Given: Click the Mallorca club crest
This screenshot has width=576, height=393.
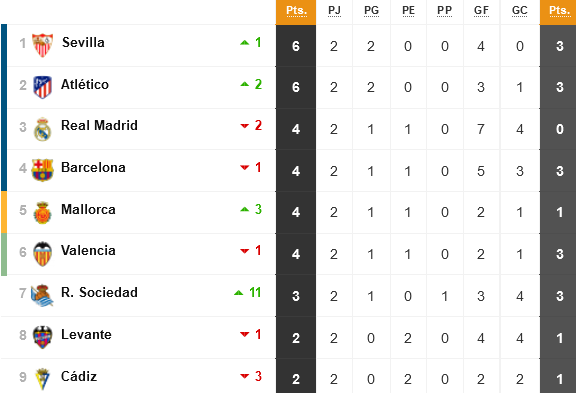Looking at the screenshot, I should 42,212.
